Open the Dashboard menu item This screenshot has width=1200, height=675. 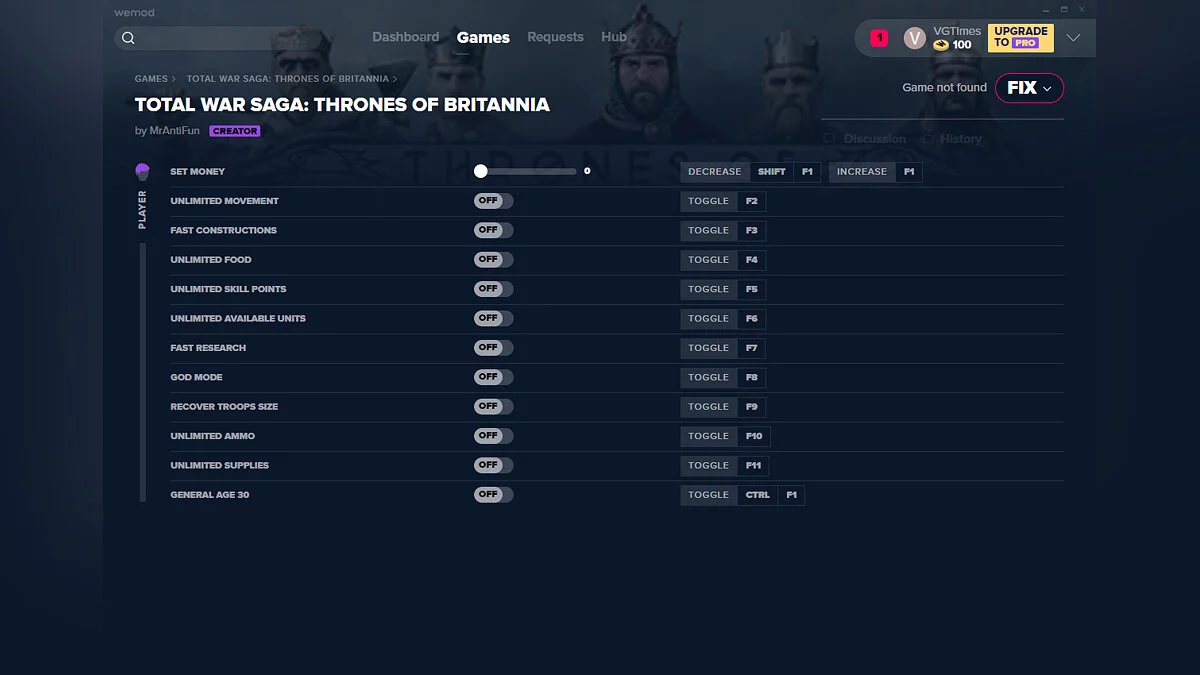(406, 37)
